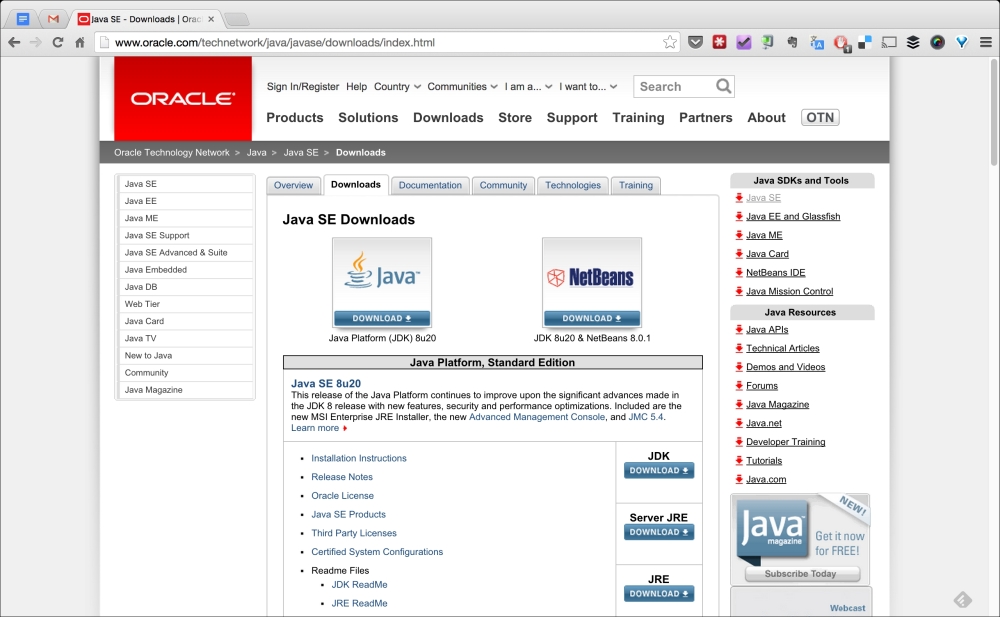Click in the Search input field

click(675, 86)
